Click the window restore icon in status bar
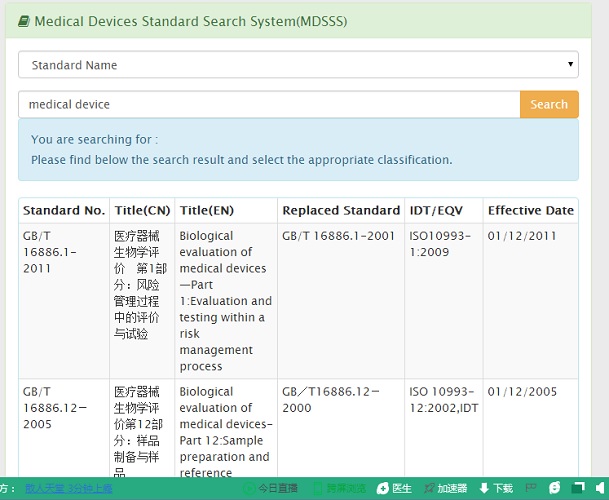 [577, 488]
